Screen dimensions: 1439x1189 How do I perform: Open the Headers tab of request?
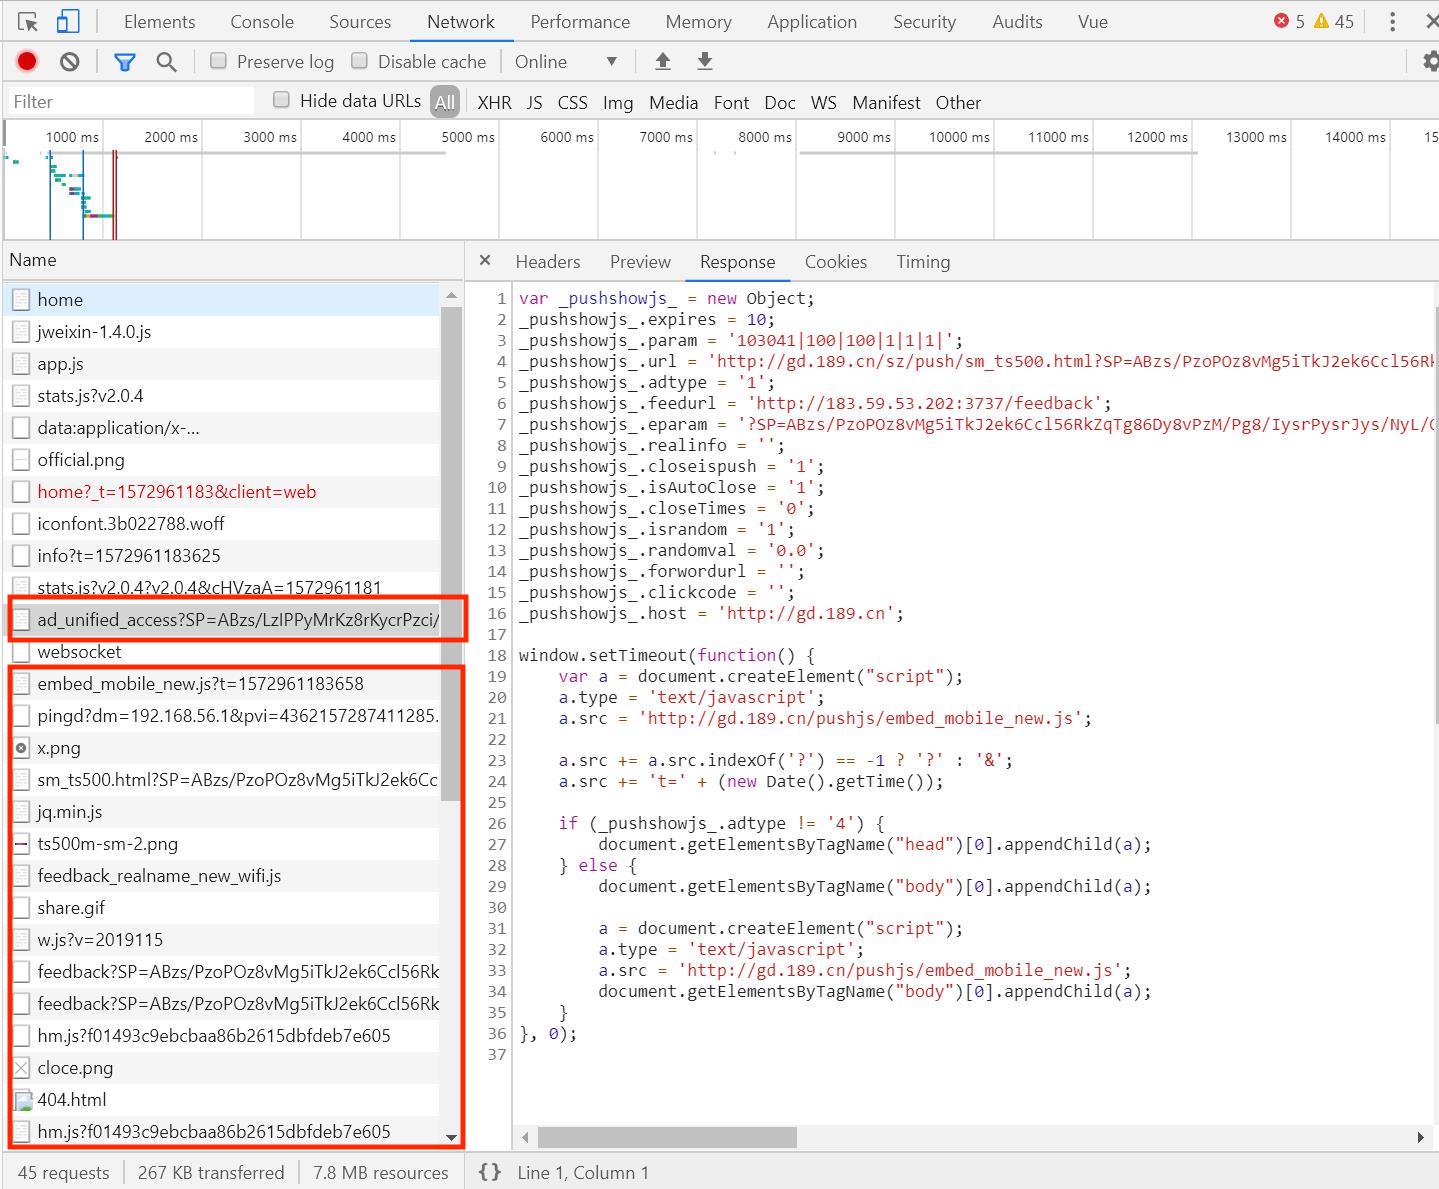[x=547, y=261]
